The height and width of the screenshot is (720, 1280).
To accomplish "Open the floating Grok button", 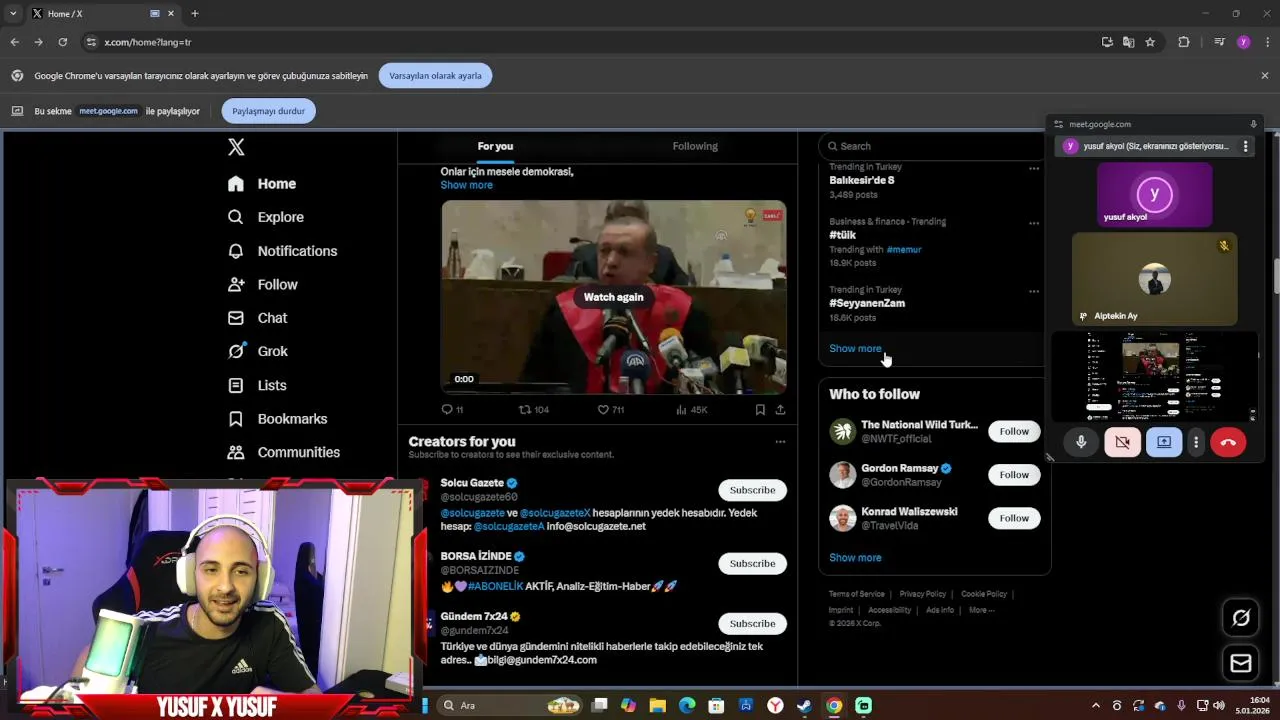I will click(1241, 618).
